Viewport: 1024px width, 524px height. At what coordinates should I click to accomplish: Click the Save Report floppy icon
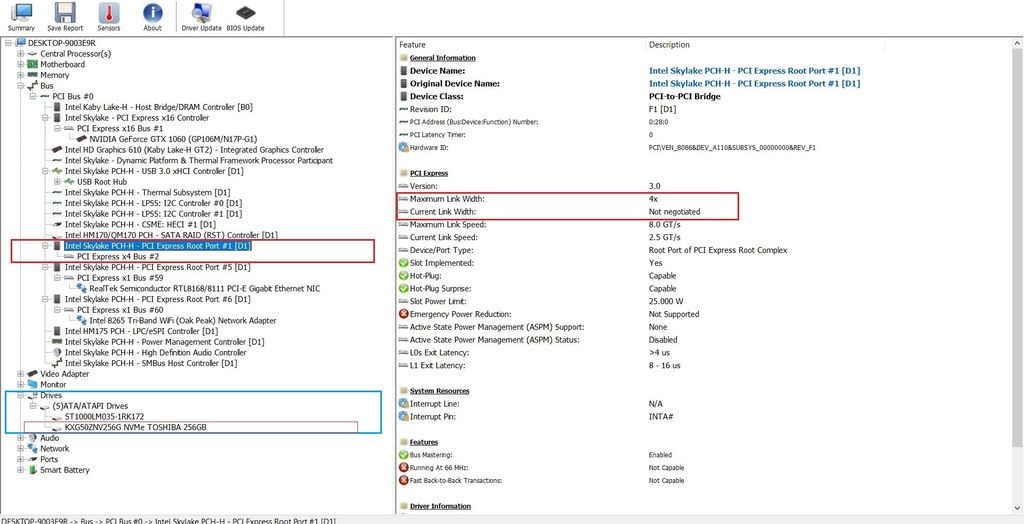(x=65, y=17)
